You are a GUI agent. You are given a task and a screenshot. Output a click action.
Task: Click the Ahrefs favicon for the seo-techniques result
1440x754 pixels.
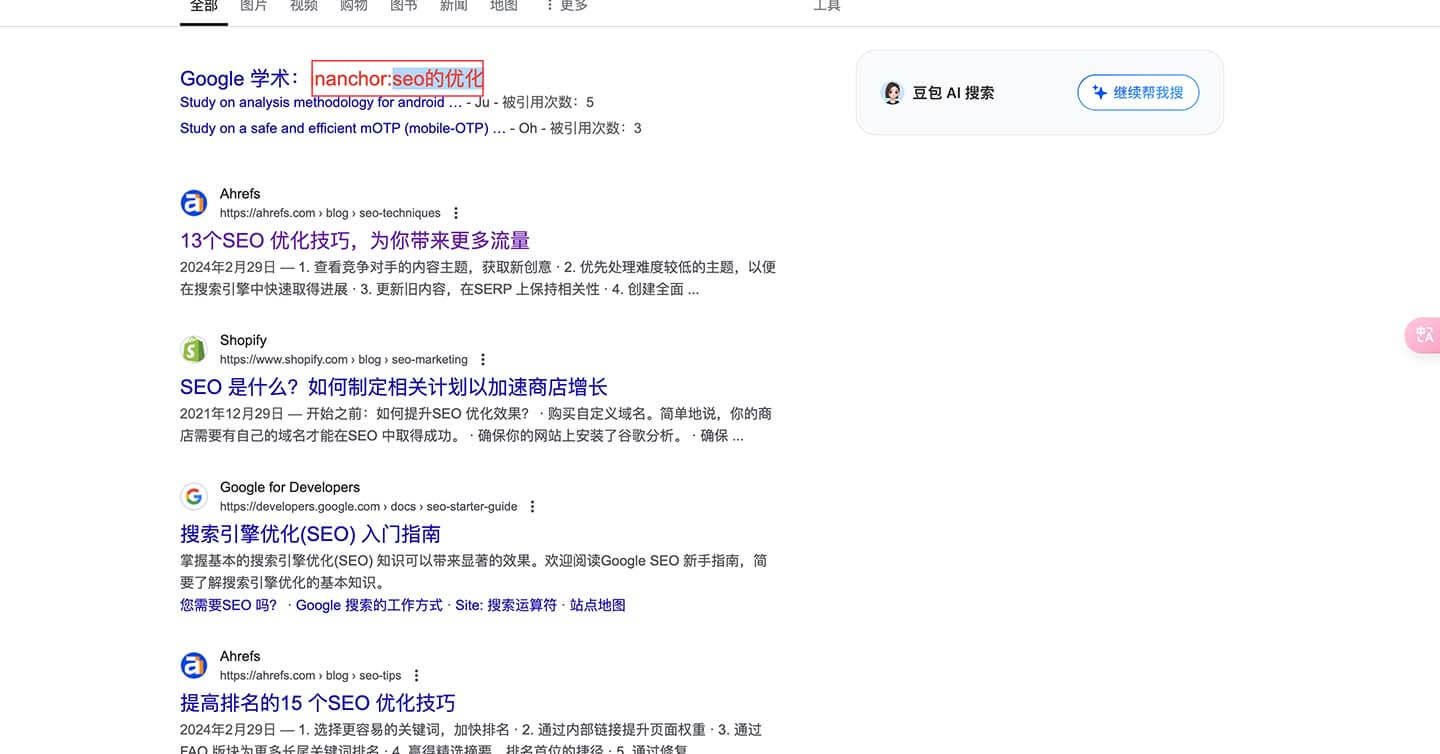tap(194, 203)
